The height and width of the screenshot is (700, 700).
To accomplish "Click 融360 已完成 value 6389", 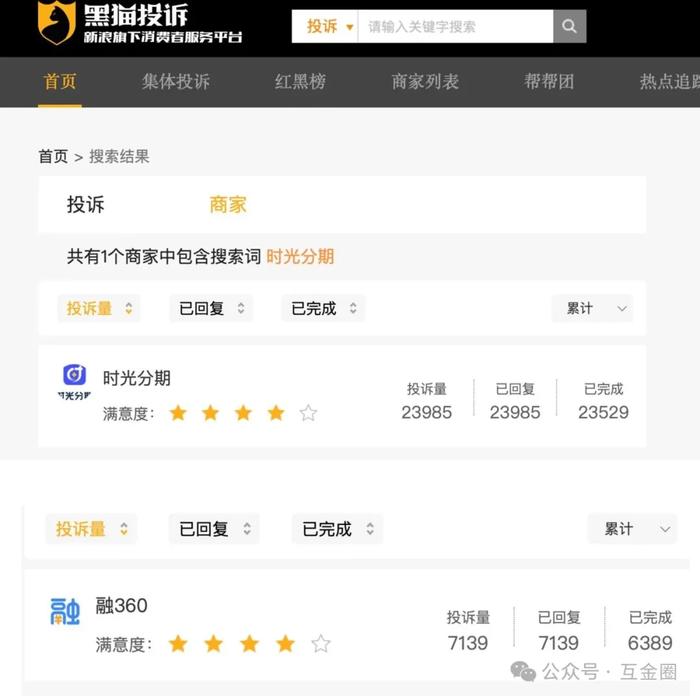I will (650, 643).
